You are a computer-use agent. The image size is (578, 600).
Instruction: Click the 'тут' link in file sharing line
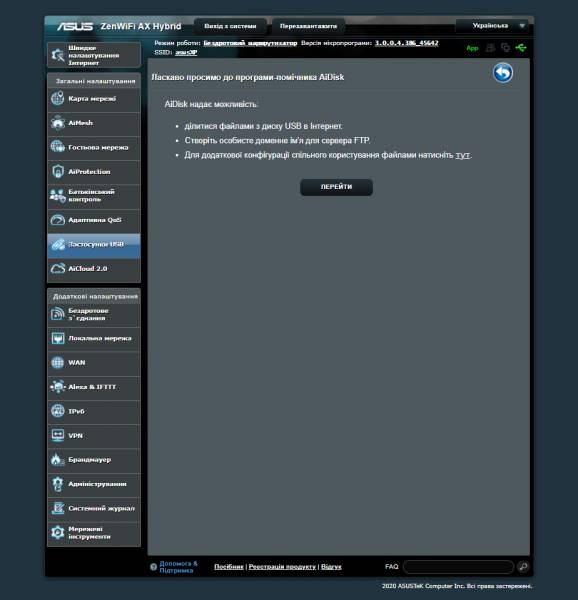462,155
